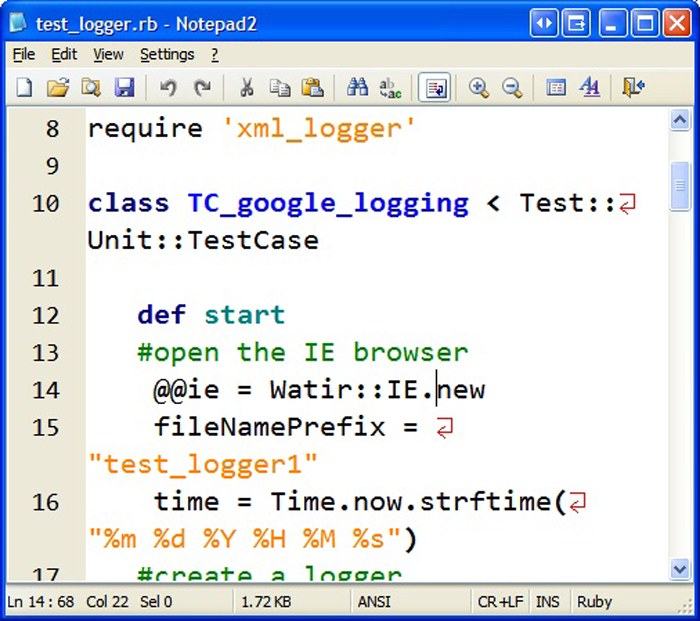
Task: Click the TC_google_logging class name
Action: coord(328,204)
